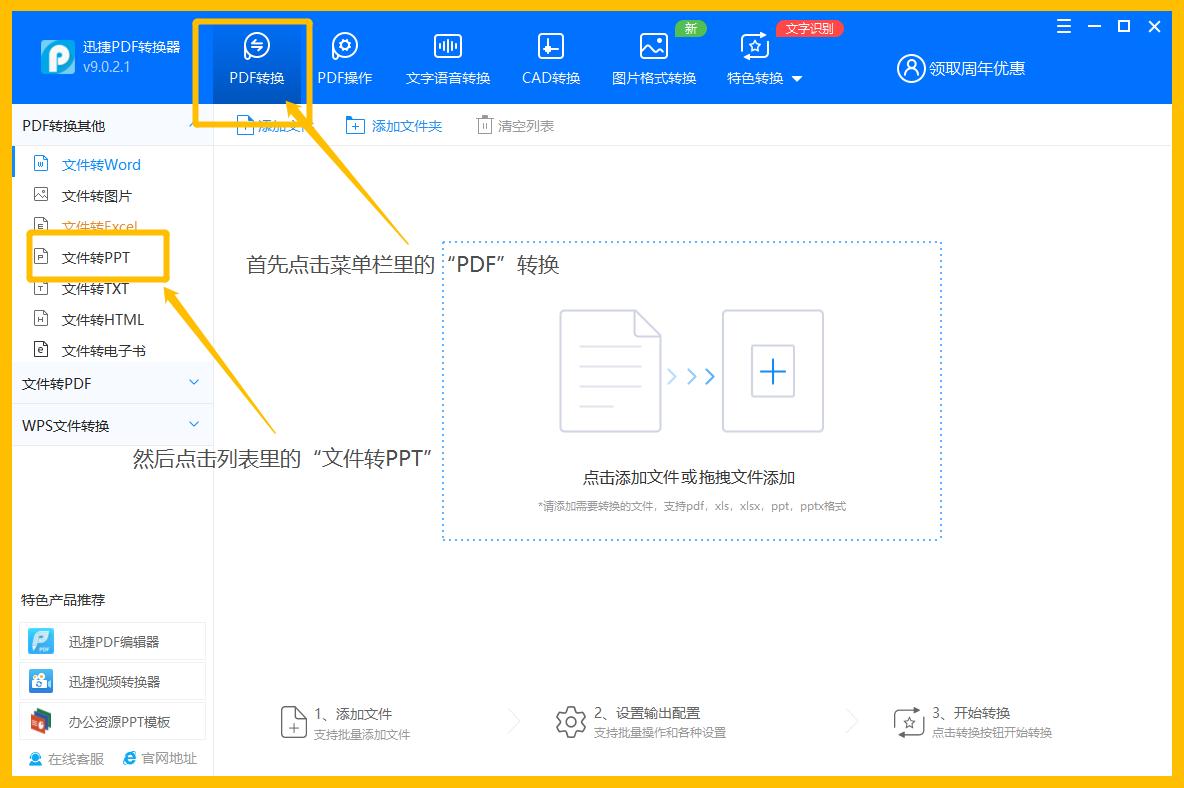
Task: Click the 文字识别 OCR badge
Action: click(808, 28)
